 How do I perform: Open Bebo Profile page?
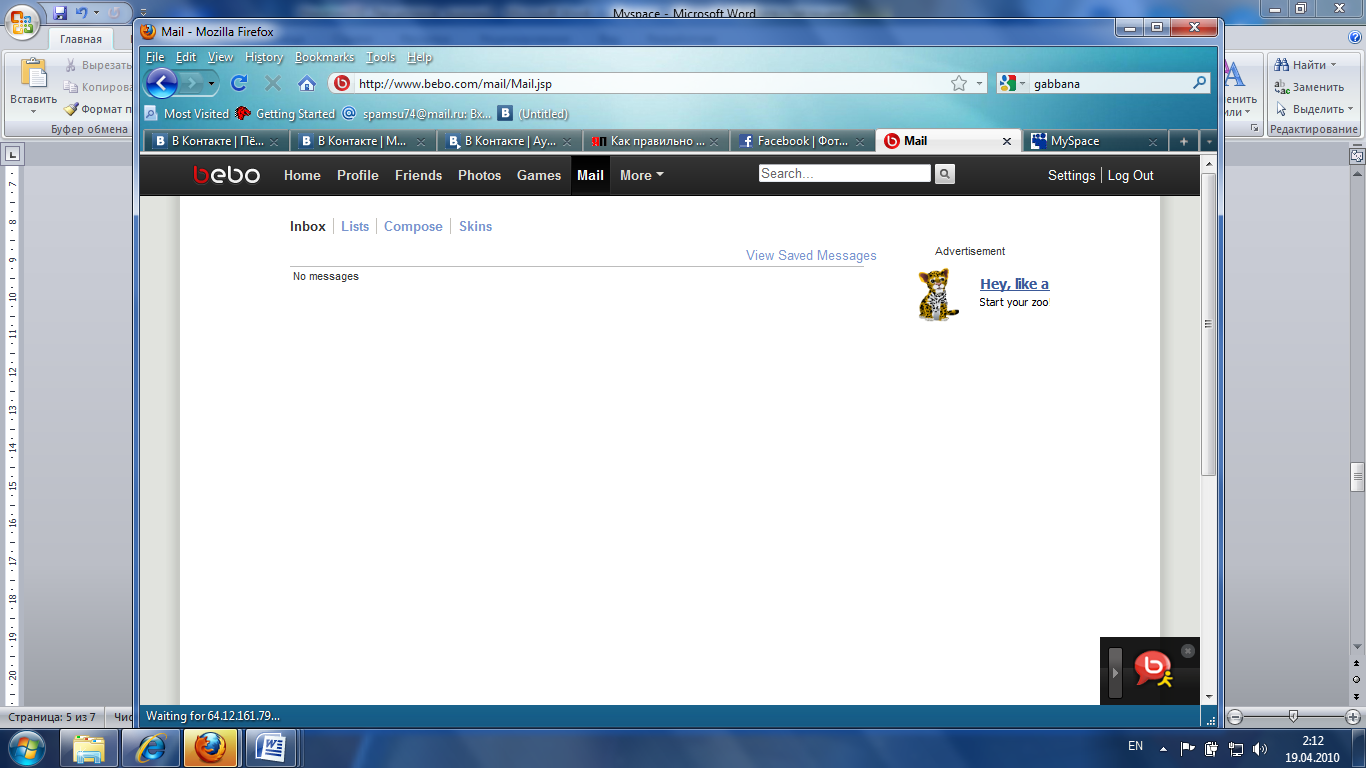tap(358, 175)
